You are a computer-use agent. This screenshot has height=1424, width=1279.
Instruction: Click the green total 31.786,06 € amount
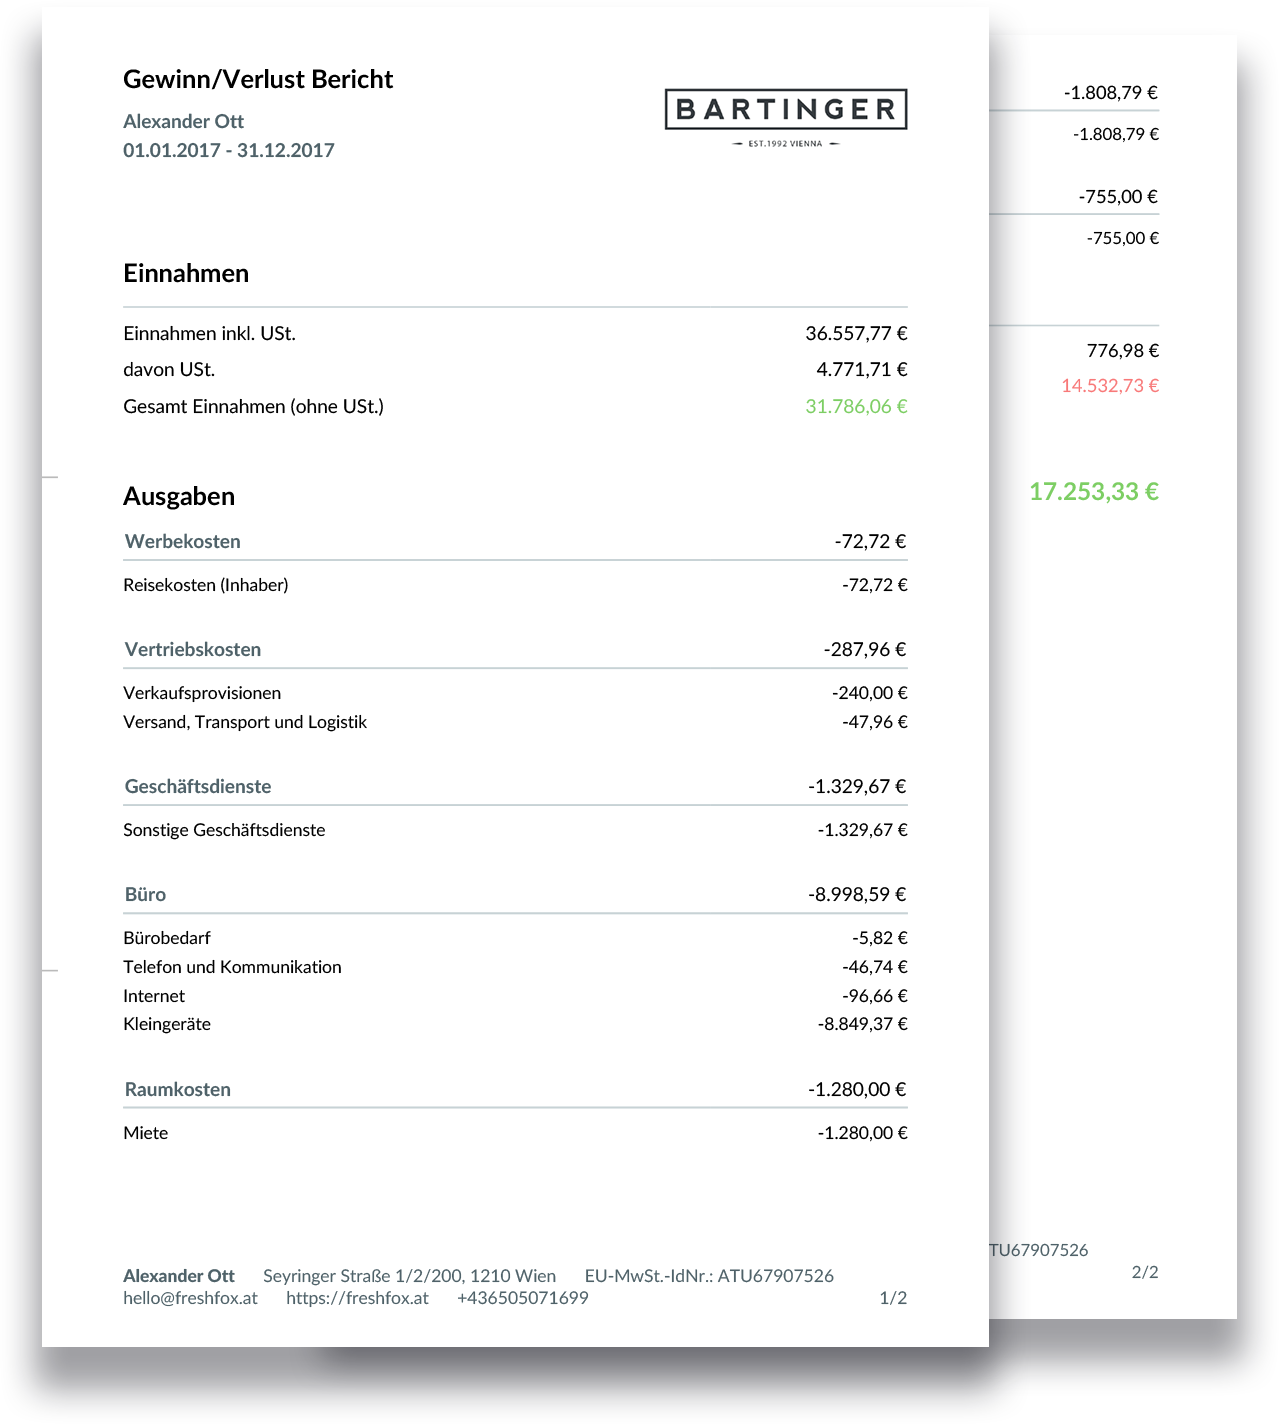856,406
